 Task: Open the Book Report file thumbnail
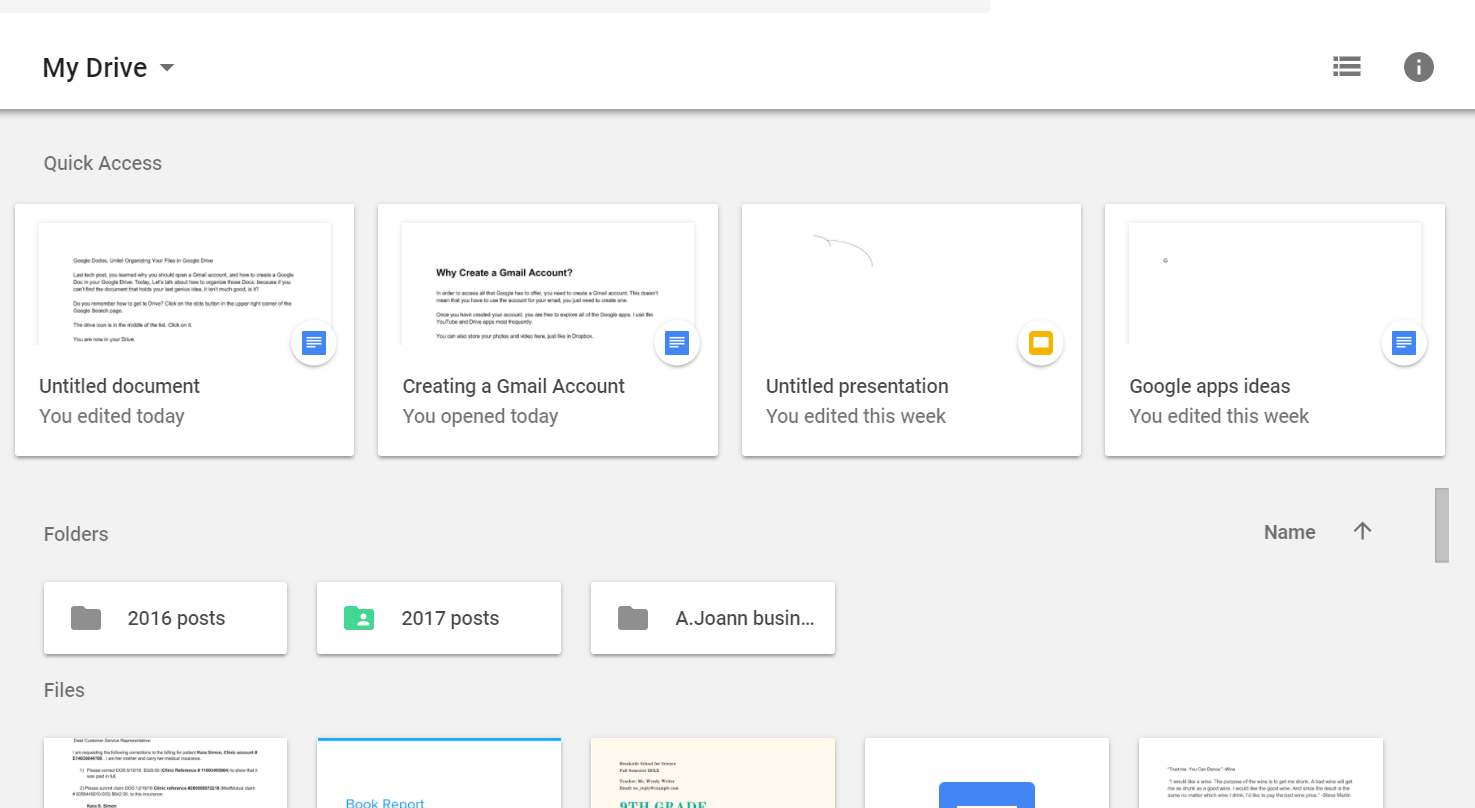pos(439,773)
